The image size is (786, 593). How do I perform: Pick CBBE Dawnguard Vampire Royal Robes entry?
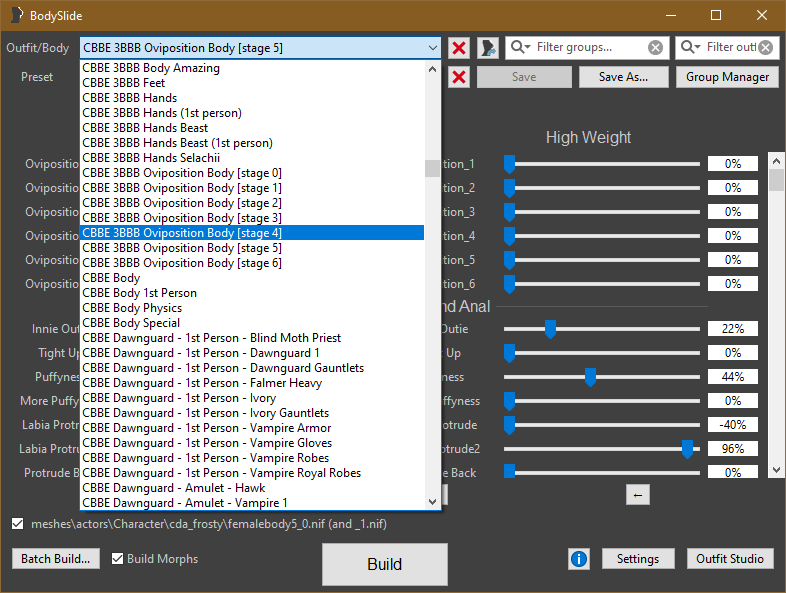point(221,473)
